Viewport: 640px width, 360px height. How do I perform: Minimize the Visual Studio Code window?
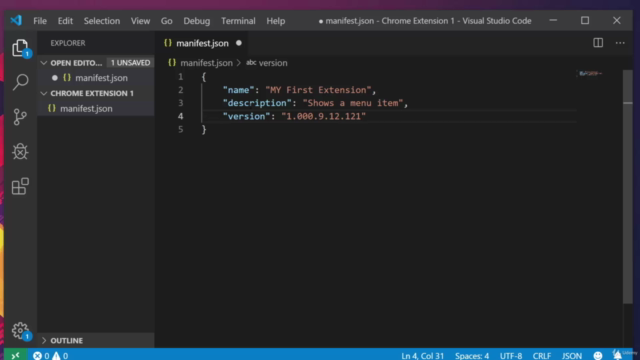pyautogui.click(x=553, y=20)
